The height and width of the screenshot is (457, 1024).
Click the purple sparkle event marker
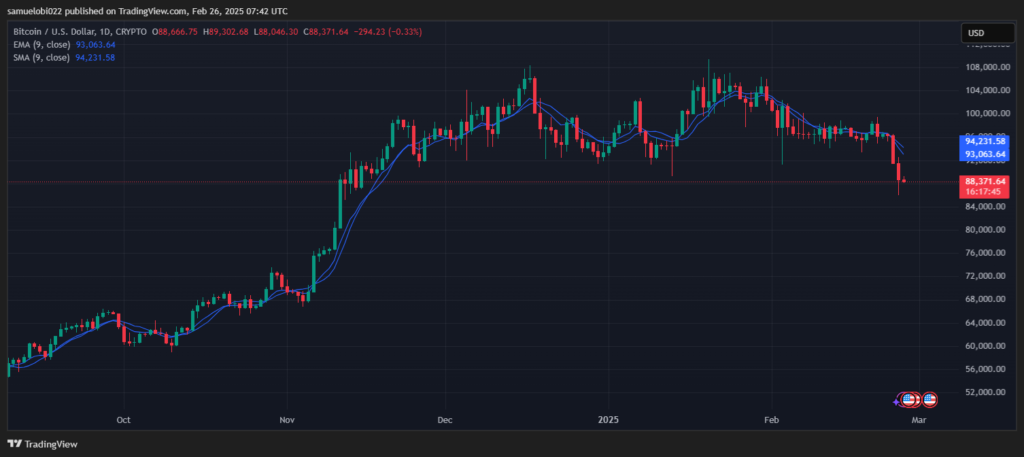point(897,402)
